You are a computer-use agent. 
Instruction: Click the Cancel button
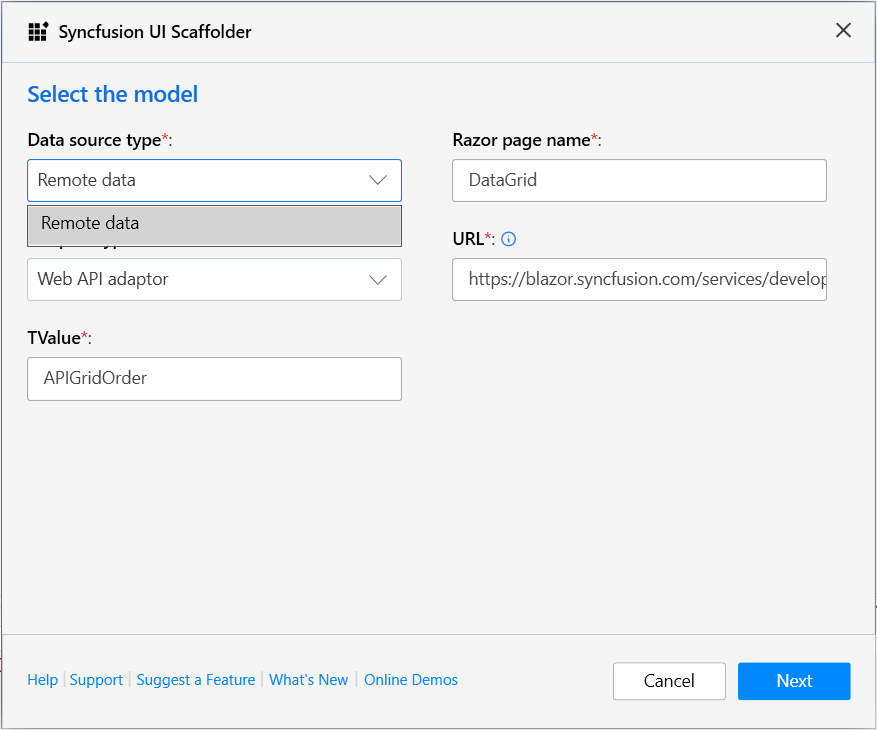669,681
